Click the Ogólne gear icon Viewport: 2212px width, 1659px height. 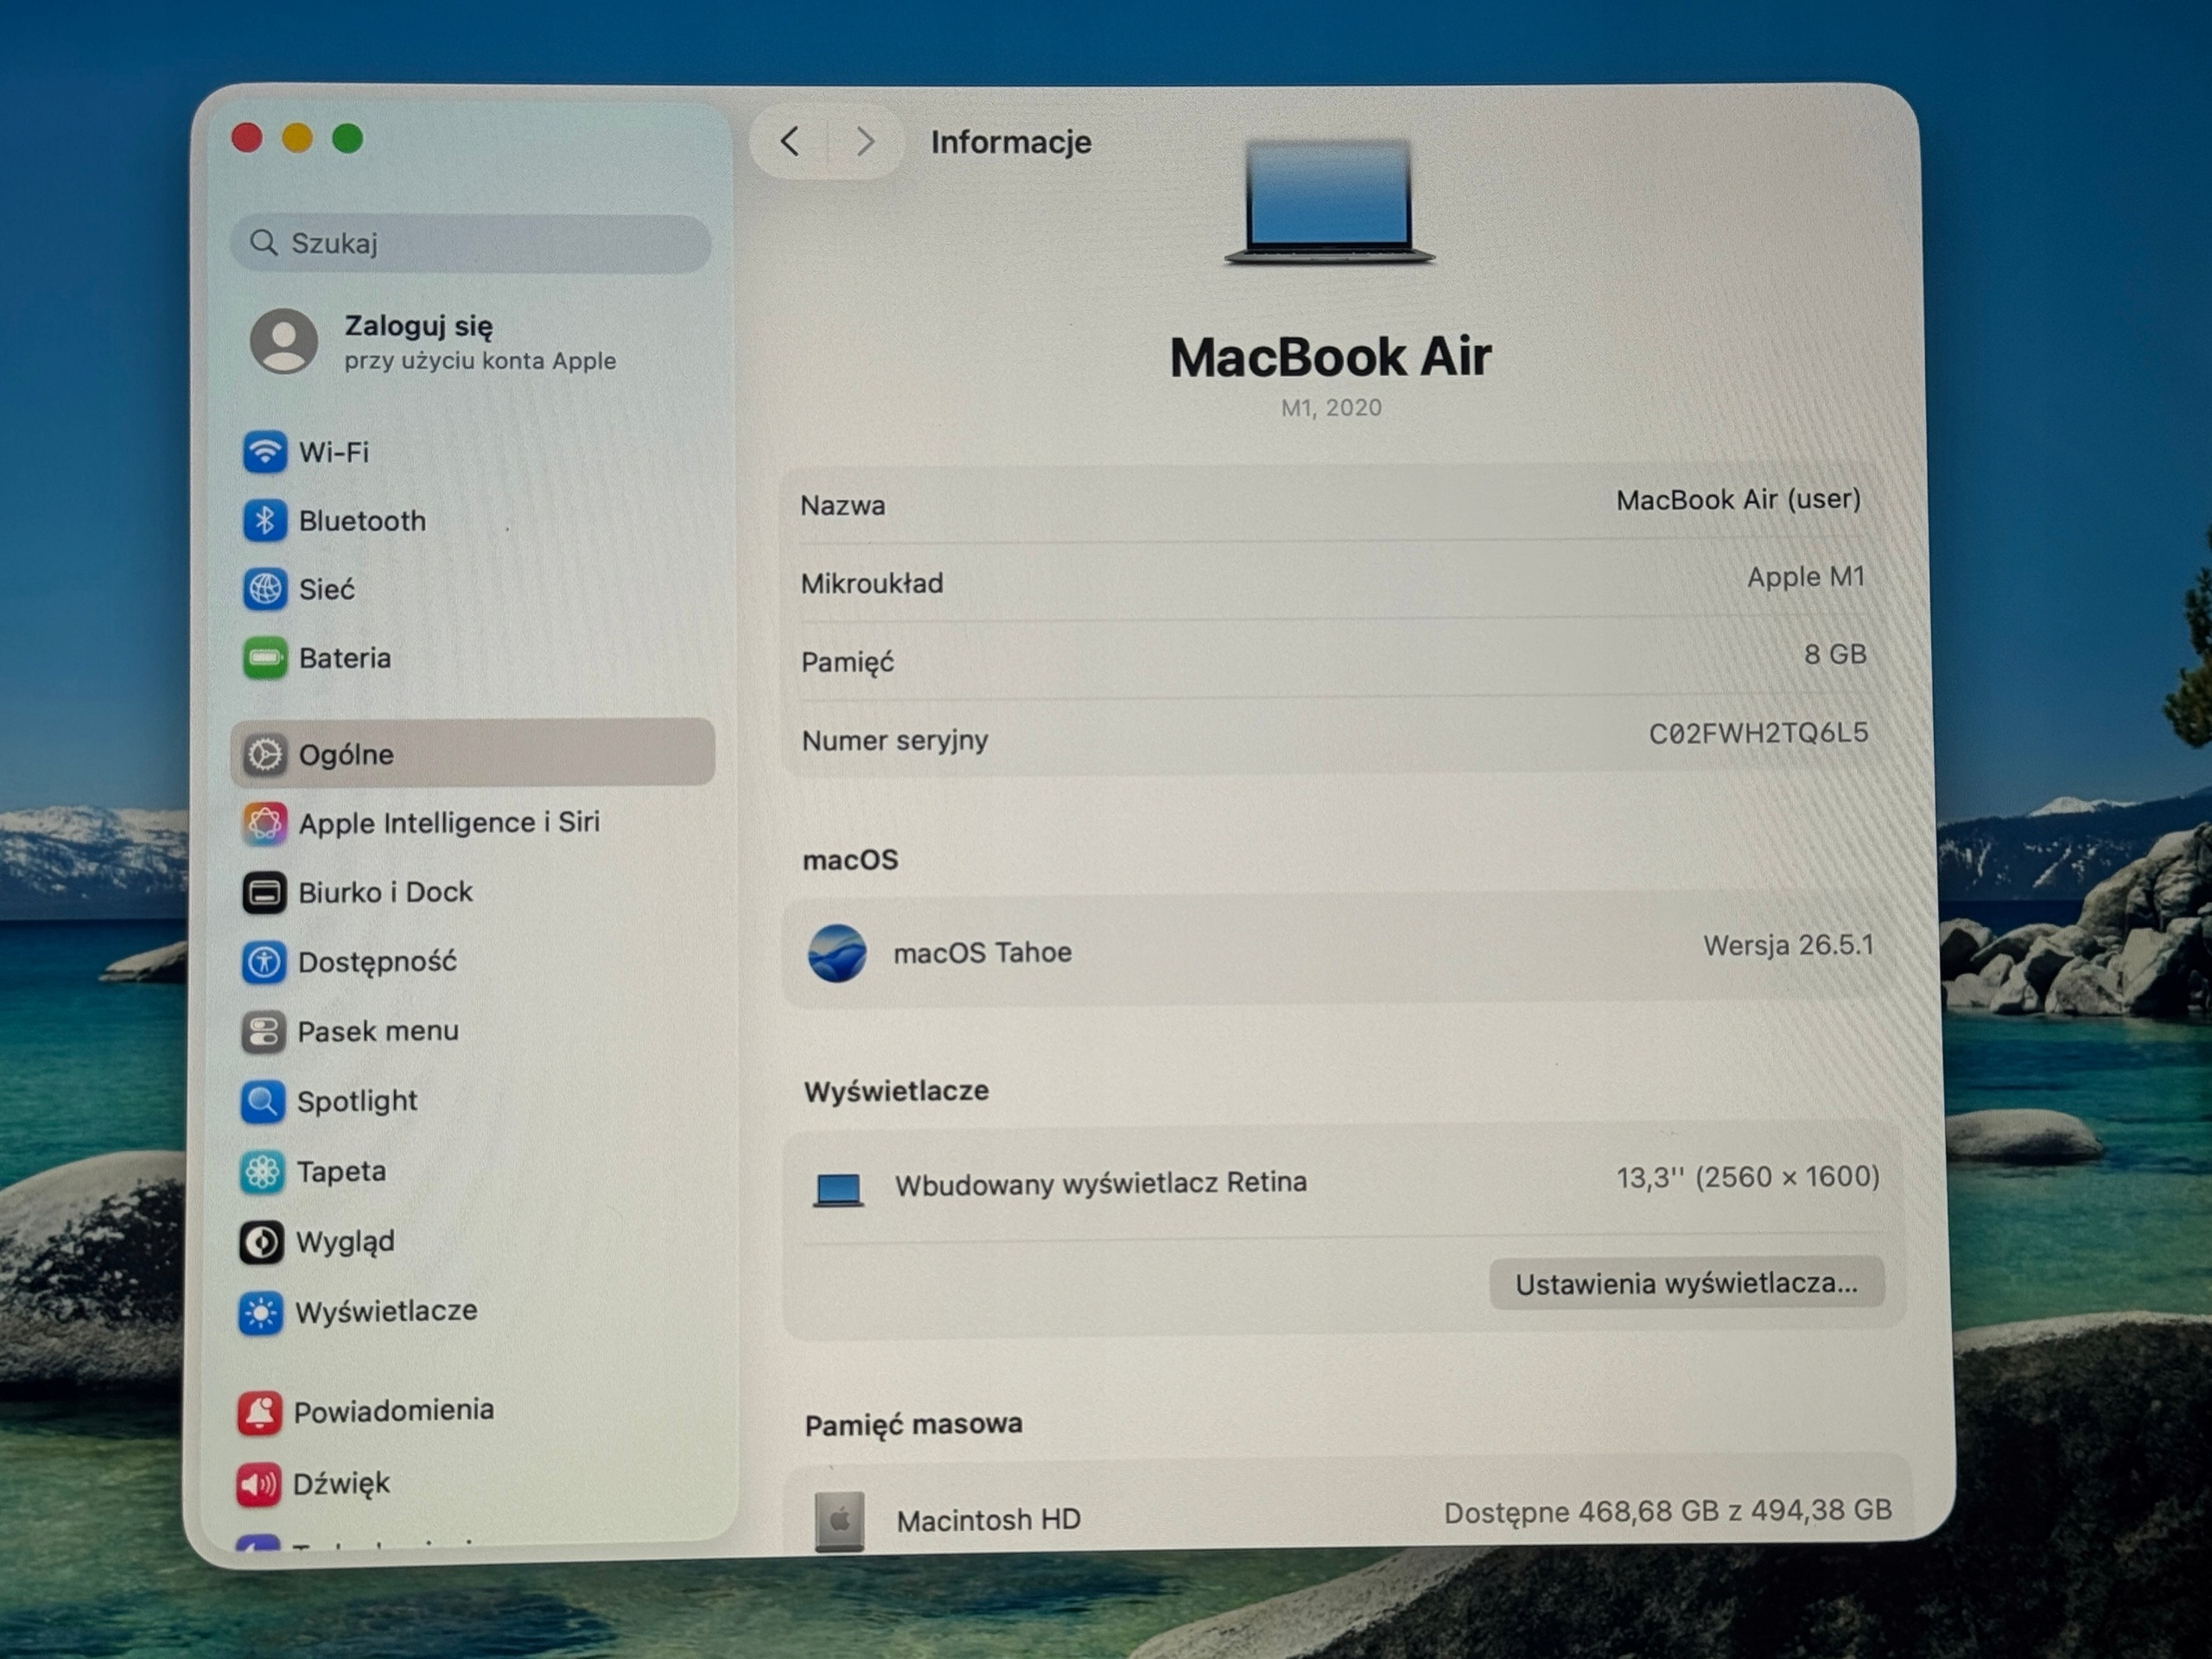point(265,754)
